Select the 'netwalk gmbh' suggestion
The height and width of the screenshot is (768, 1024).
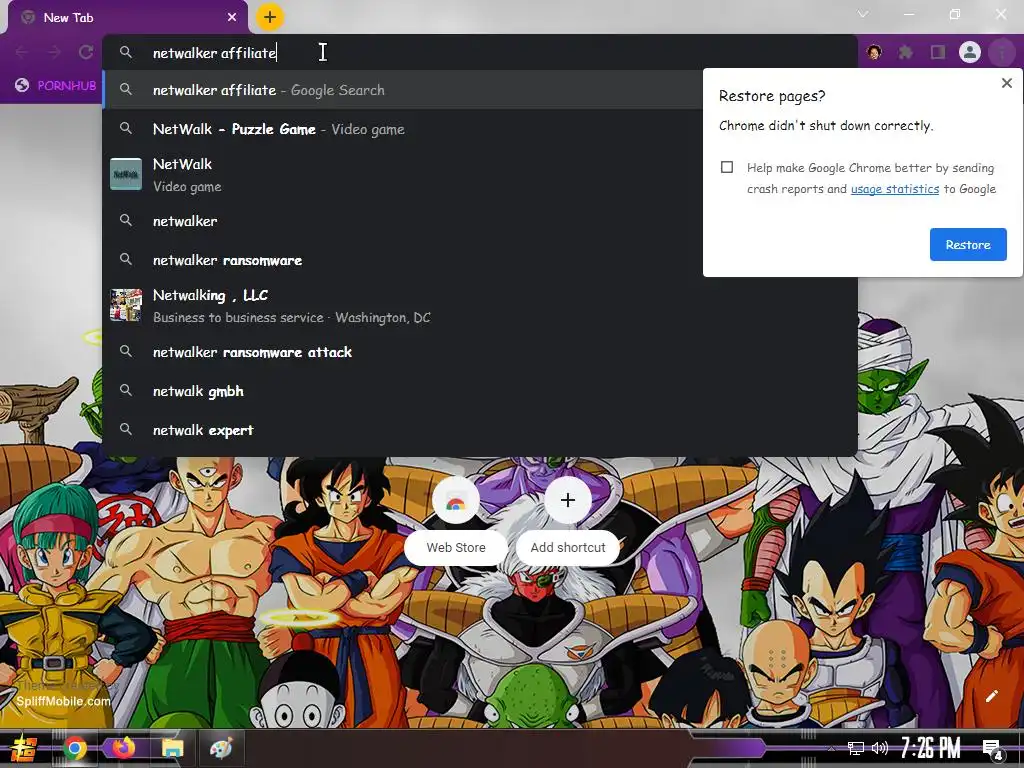tap(479, 391)
